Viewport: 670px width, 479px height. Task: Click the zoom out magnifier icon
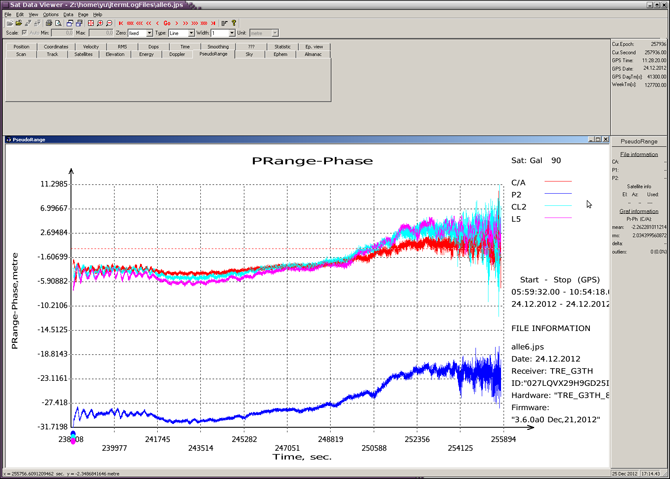coord(109,23)
